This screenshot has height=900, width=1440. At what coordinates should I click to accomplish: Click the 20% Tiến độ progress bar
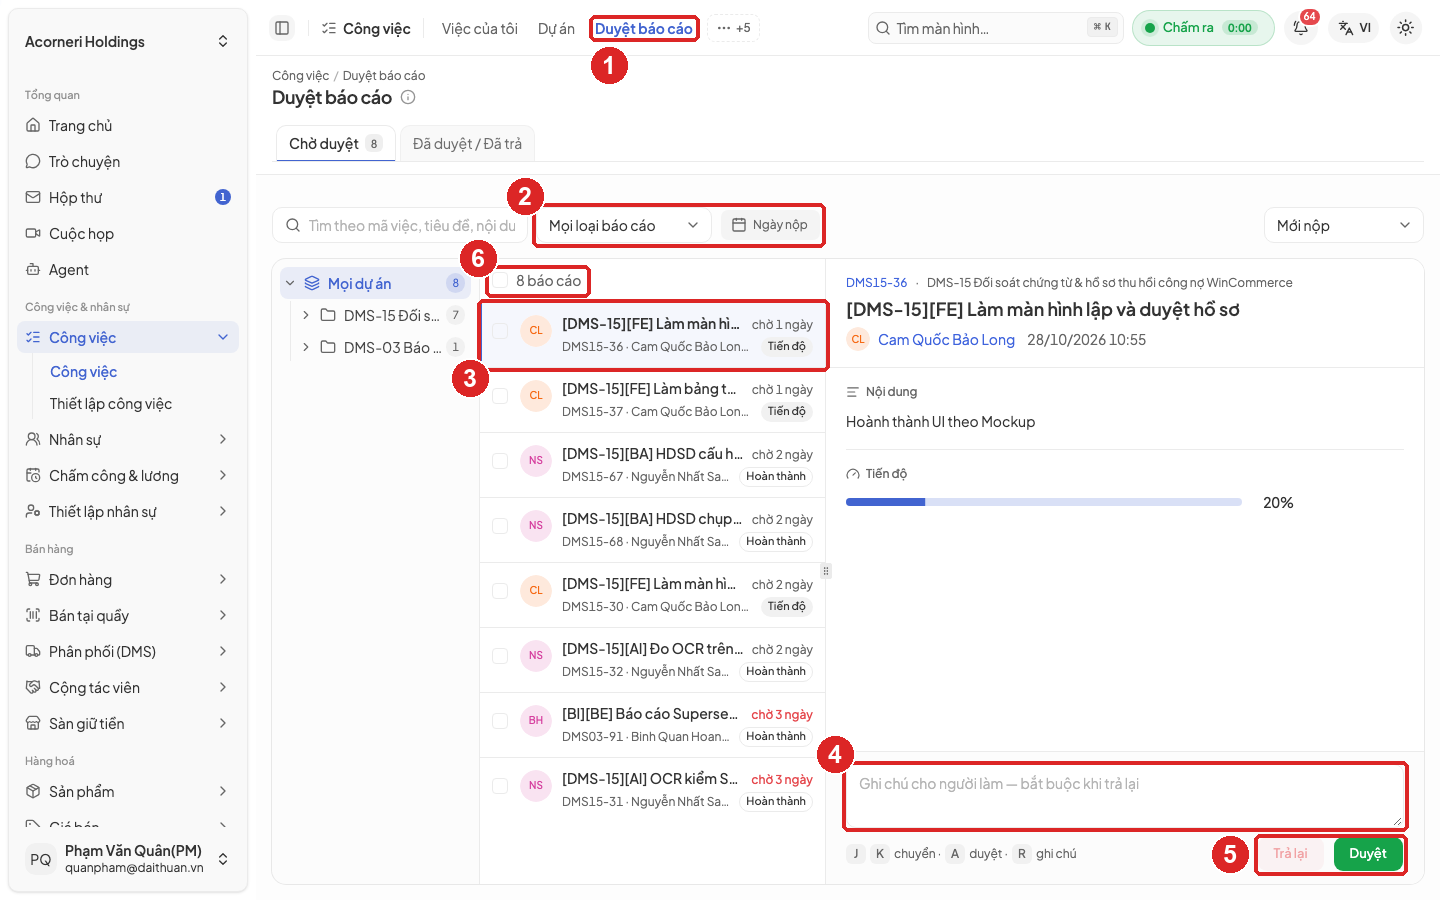1044,502
